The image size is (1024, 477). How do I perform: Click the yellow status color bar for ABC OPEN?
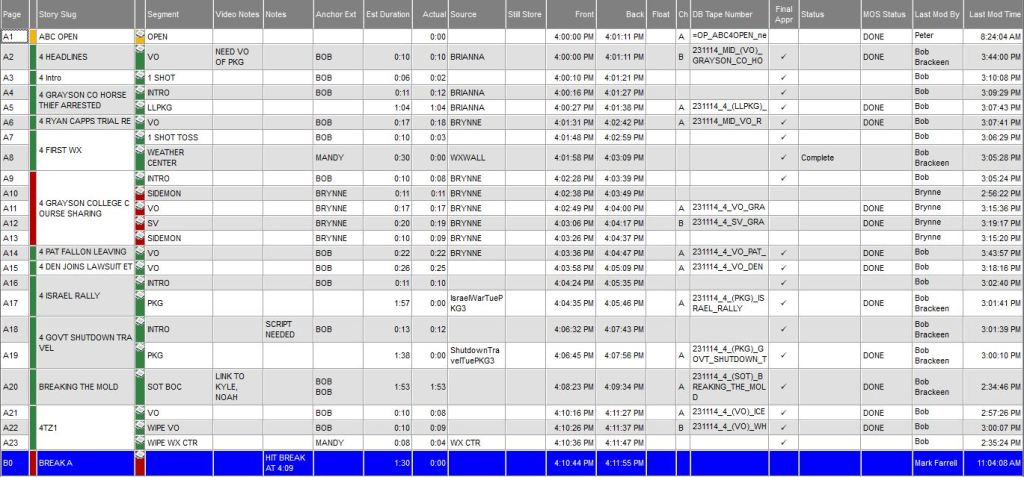32,36
